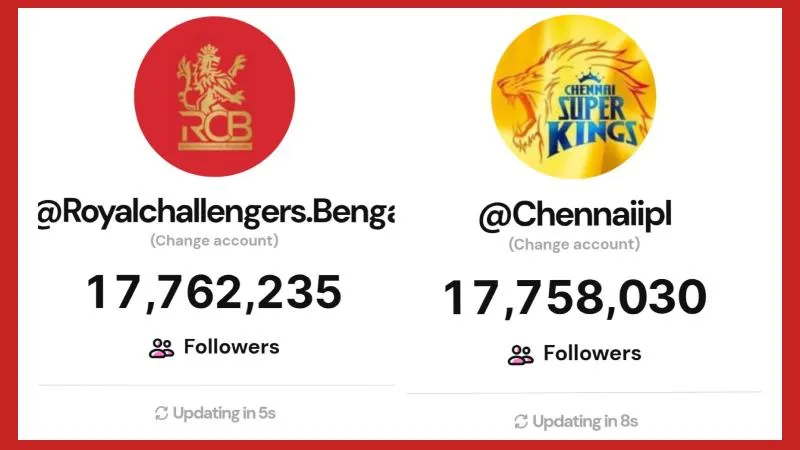The width and height of the screenshot is (800, 450).
Task: Change account under the RCB handle
Action: [214, 241]
